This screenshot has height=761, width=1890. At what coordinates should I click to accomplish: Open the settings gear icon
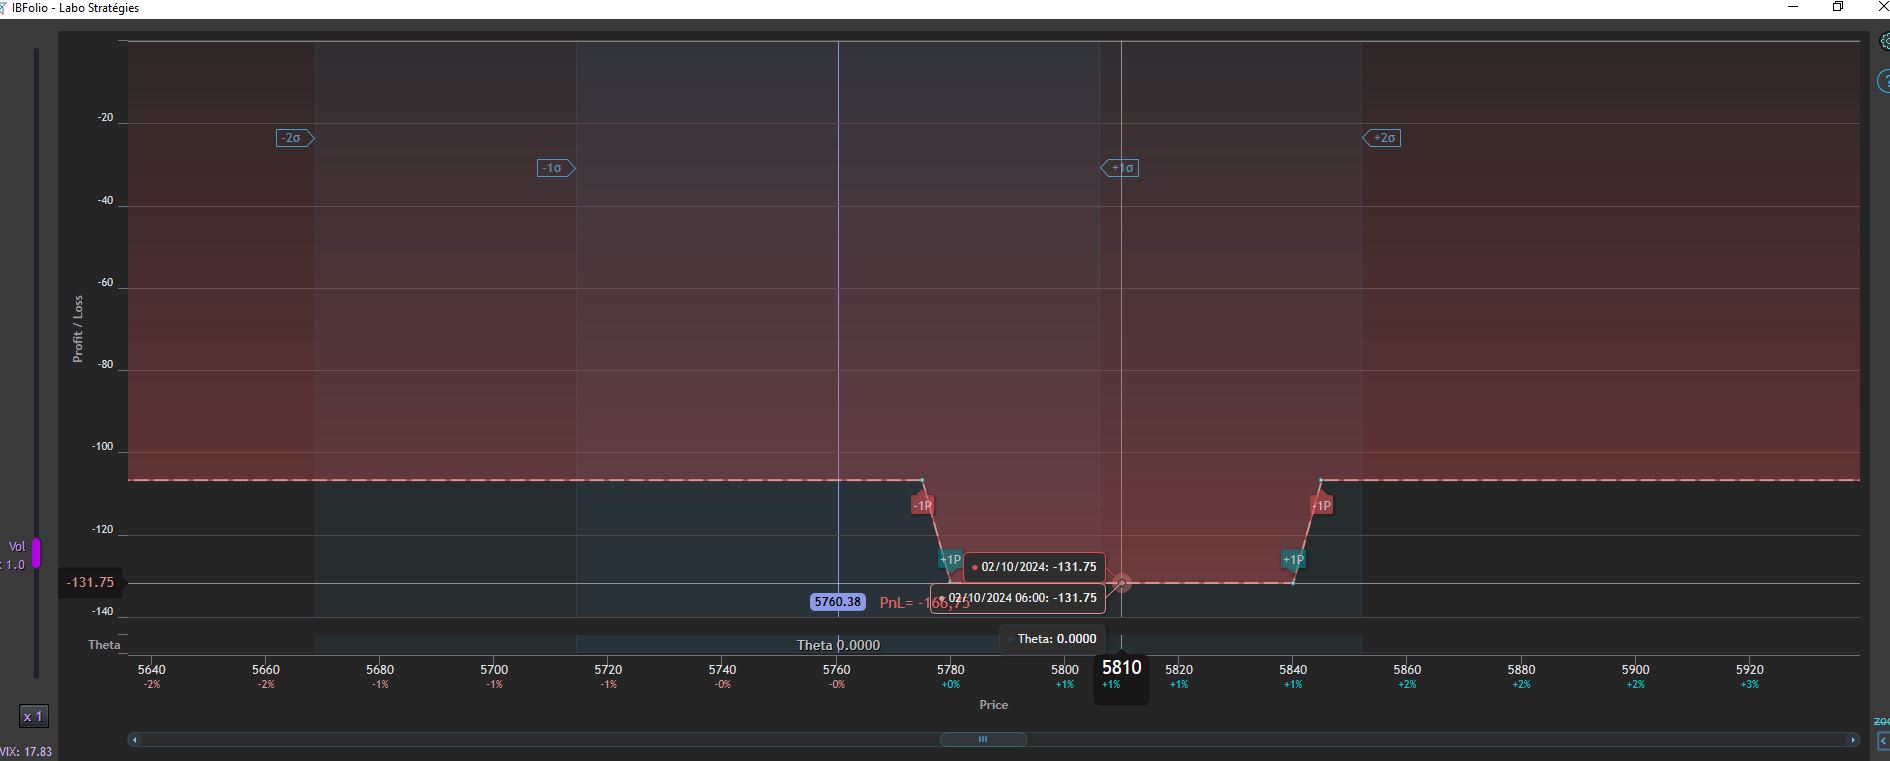pos(1885,42)
